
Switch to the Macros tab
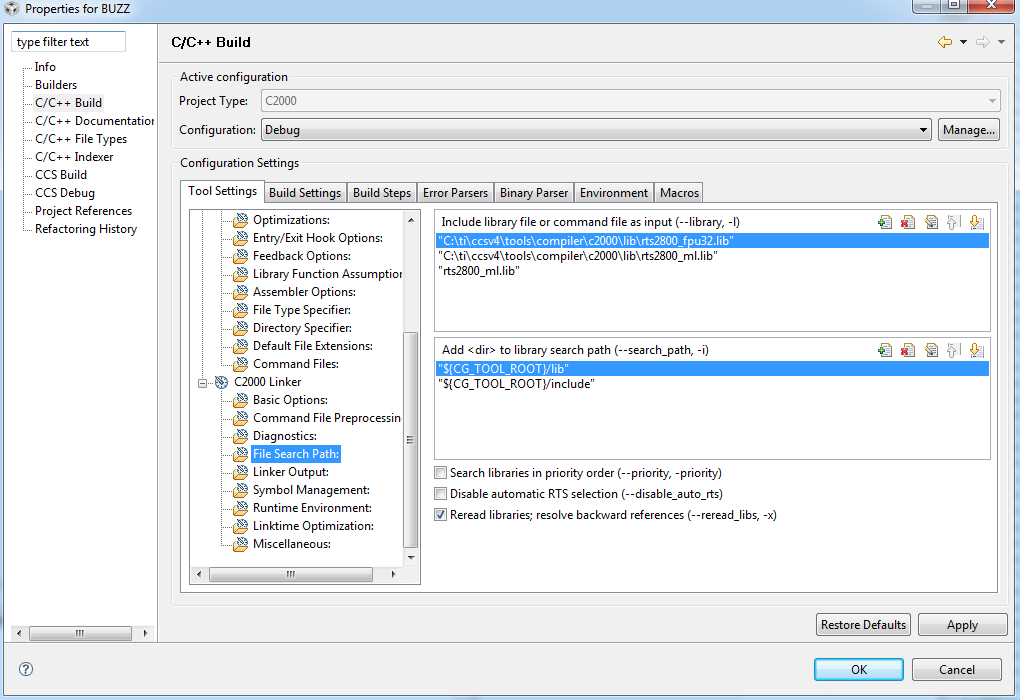tap(679, 193)
